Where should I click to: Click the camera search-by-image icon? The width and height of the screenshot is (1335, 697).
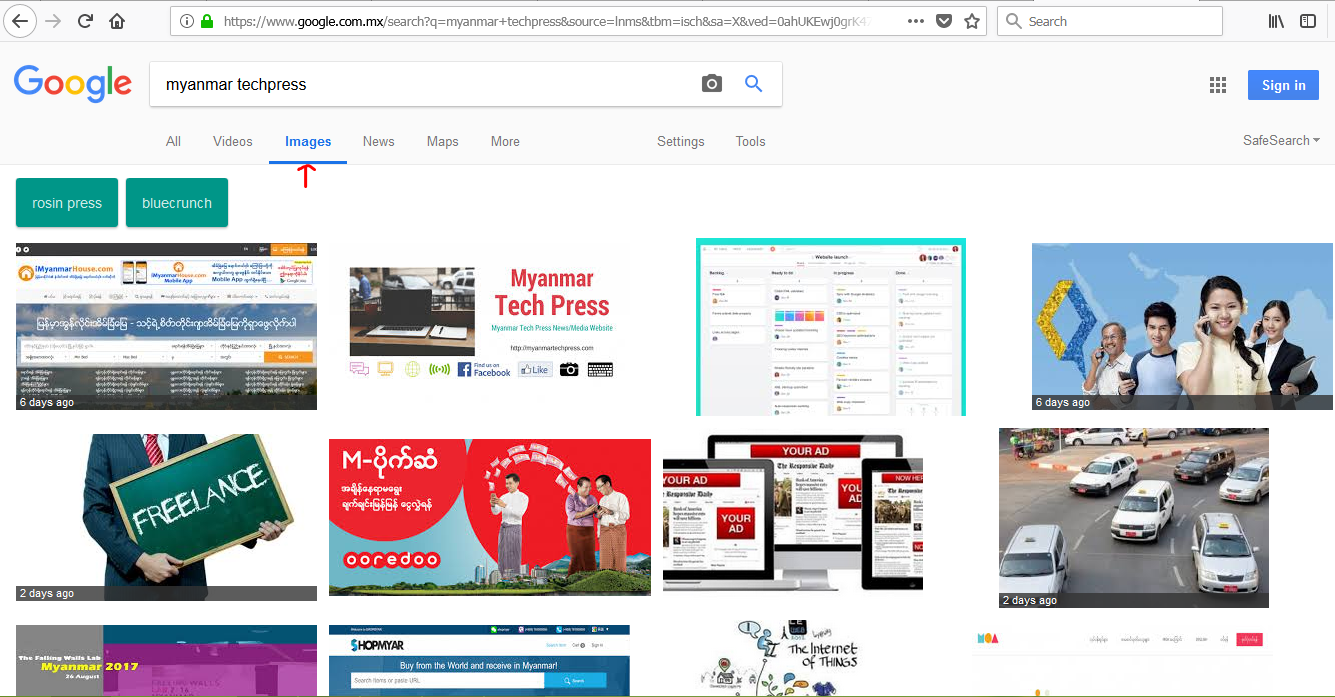(x=711, y=84)
